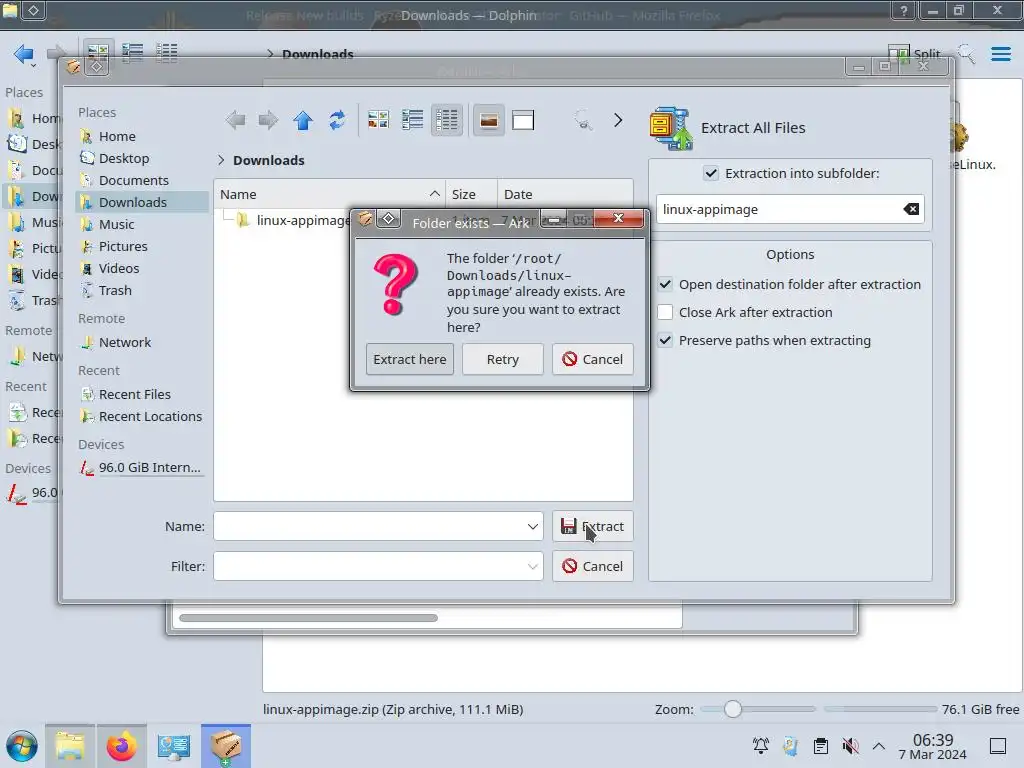Toggle Extraction into subfolder checkbox
The width and height of the screenshot is (1024, 768).
711,173
